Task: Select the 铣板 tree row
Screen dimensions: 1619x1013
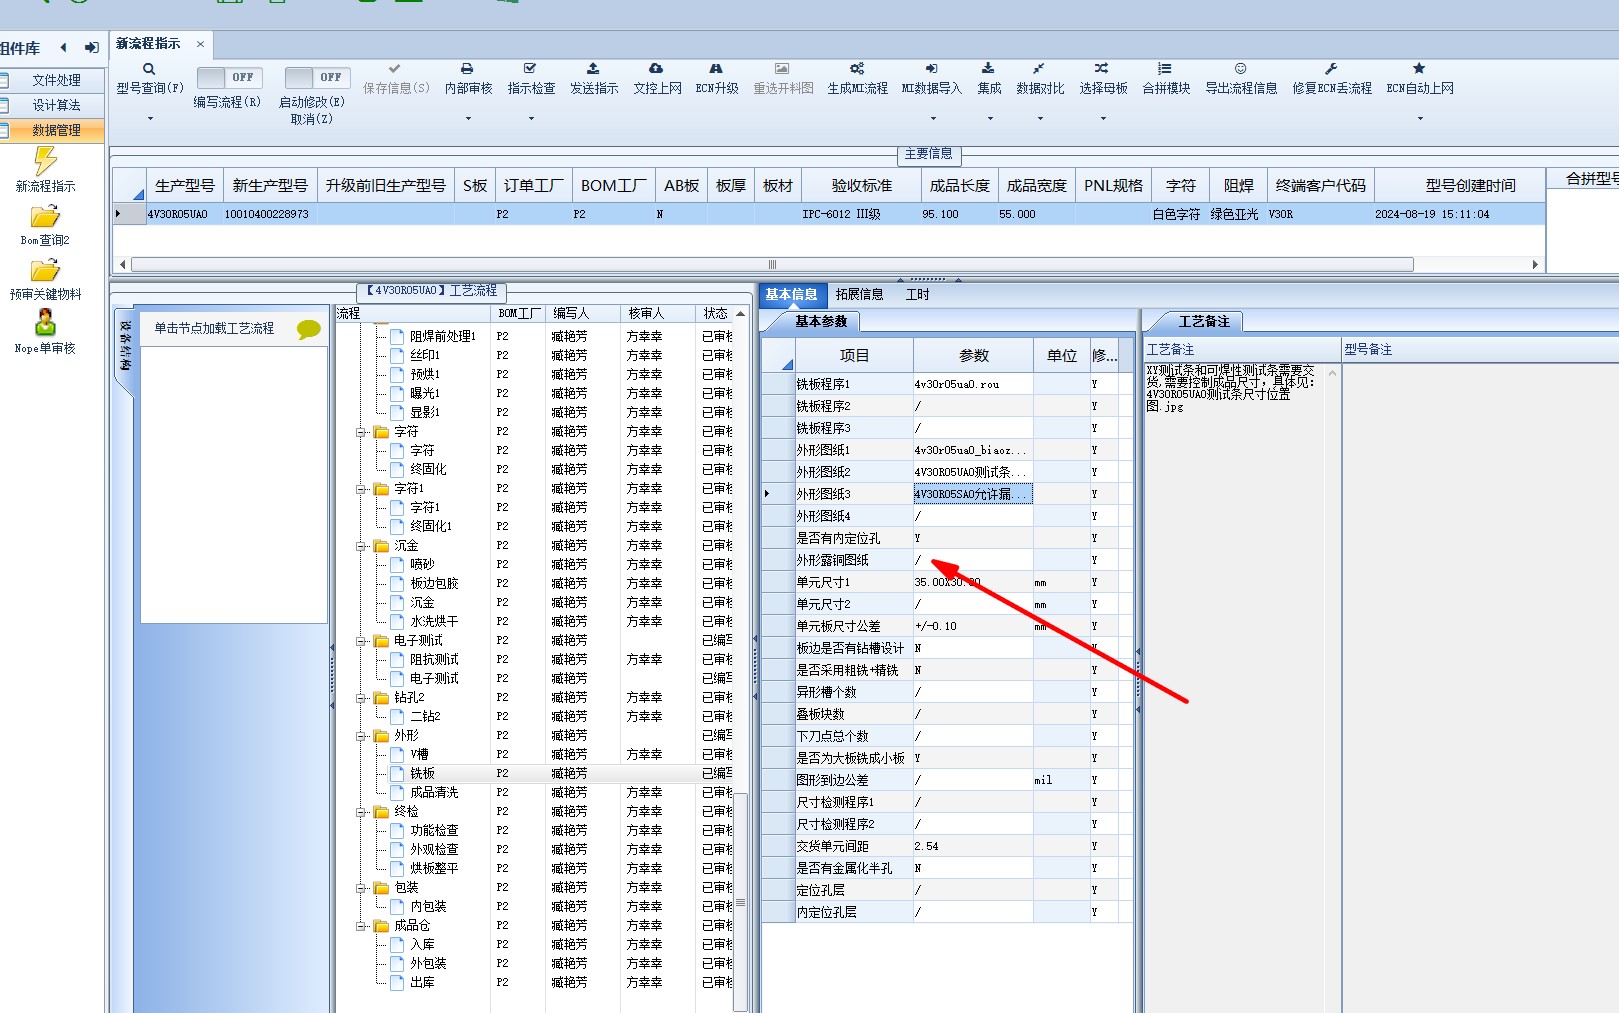Action: pos(422,774)
